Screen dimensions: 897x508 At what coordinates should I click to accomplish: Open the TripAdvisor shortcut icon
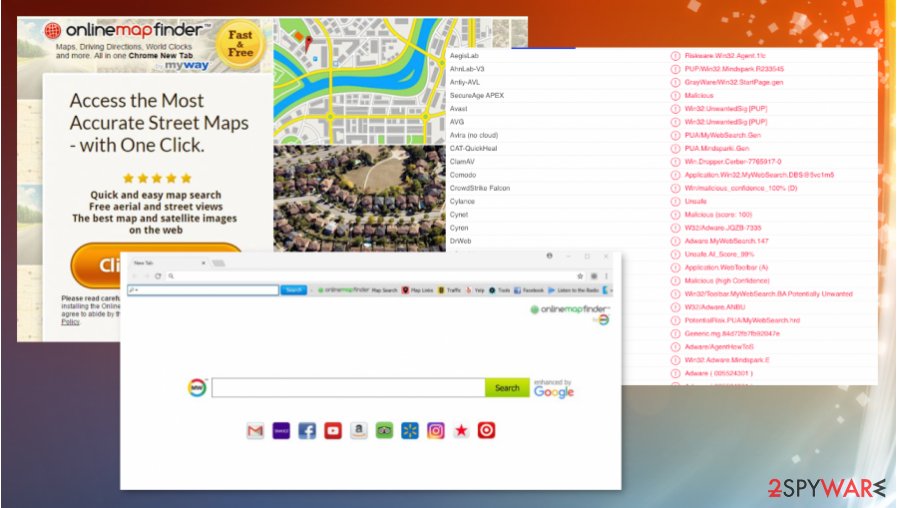(x=384, y=430)
